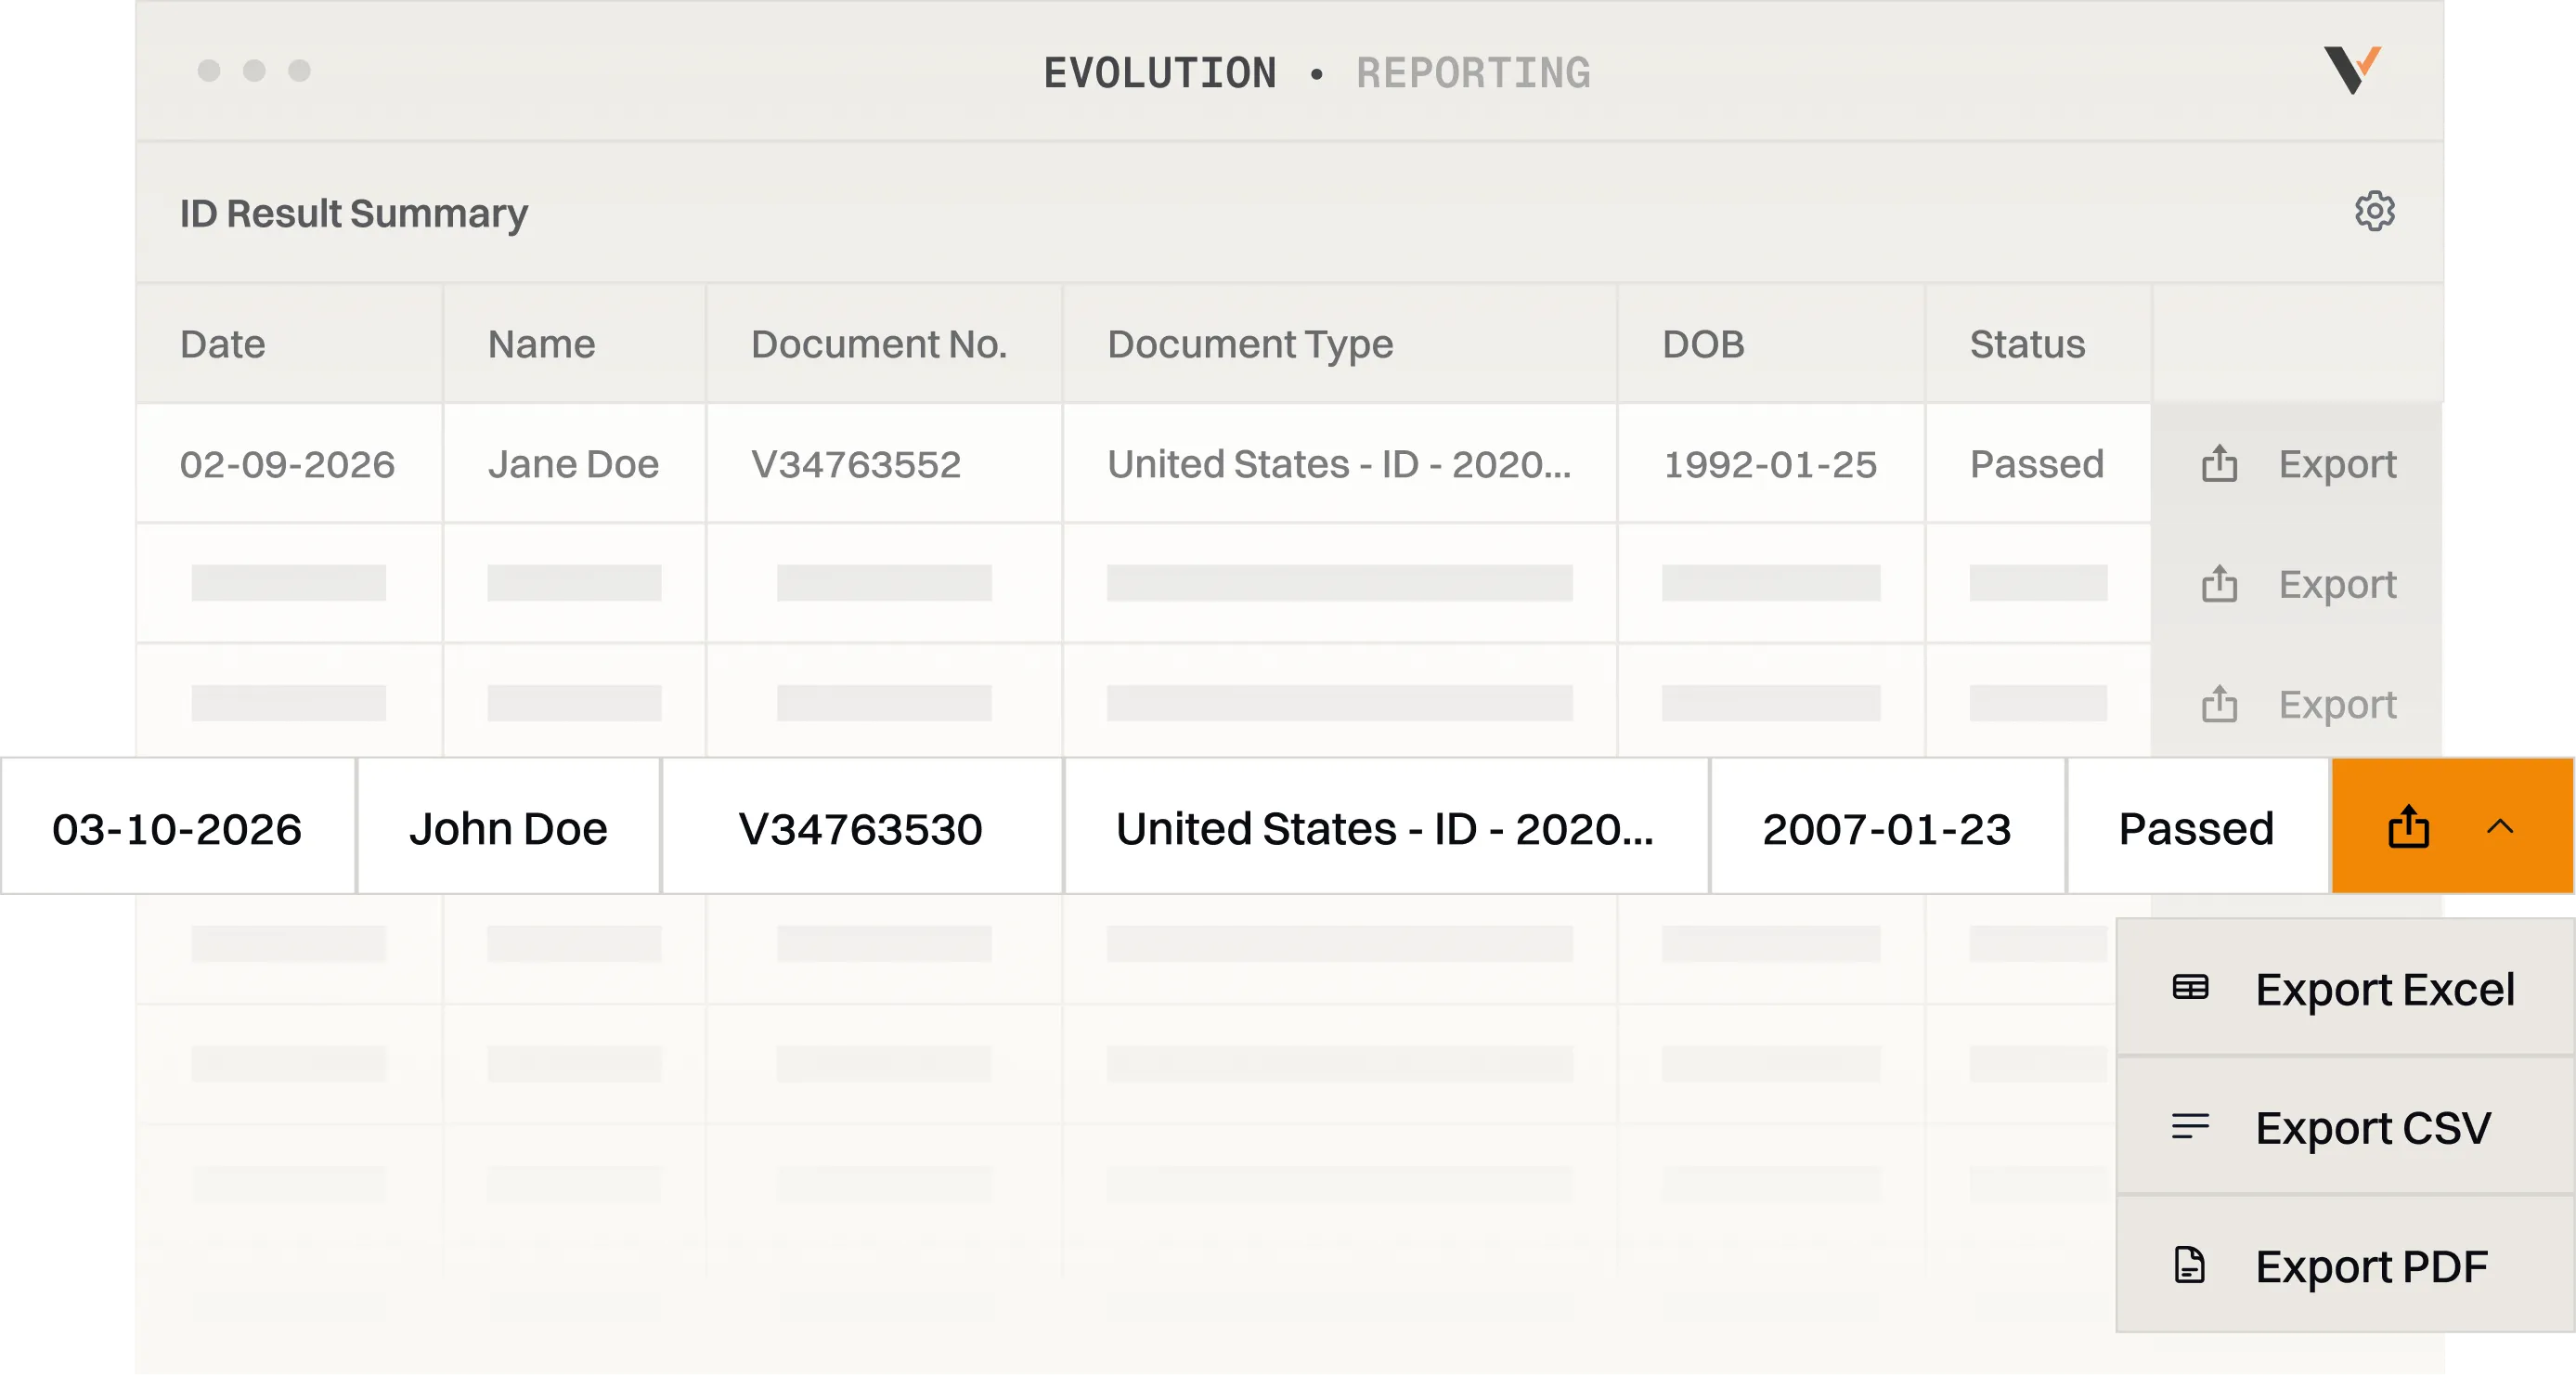Open the settings gear icon
Image resolution: width=2576 pixels, height=1375 pixels.
[2374, 211]
